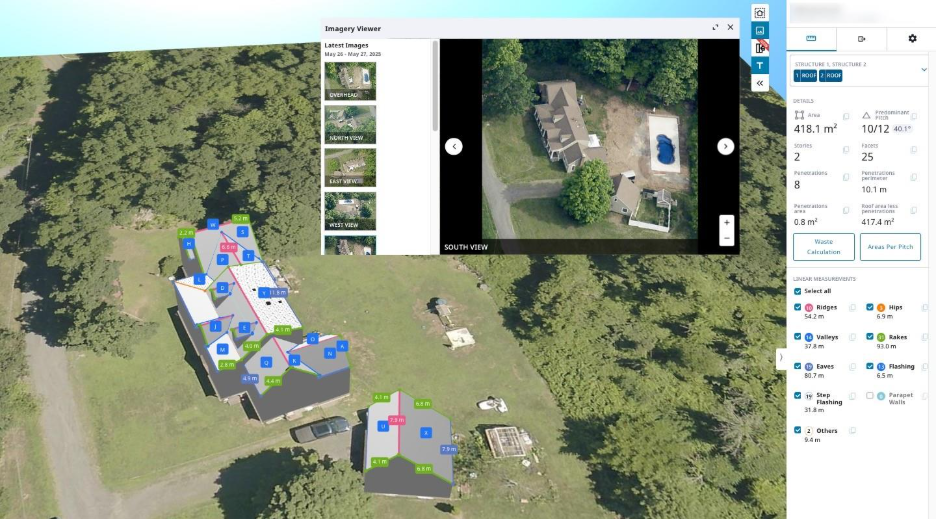Open the settings gear tab
Viewport: 936px width, 519px height.
coord(912,39)
